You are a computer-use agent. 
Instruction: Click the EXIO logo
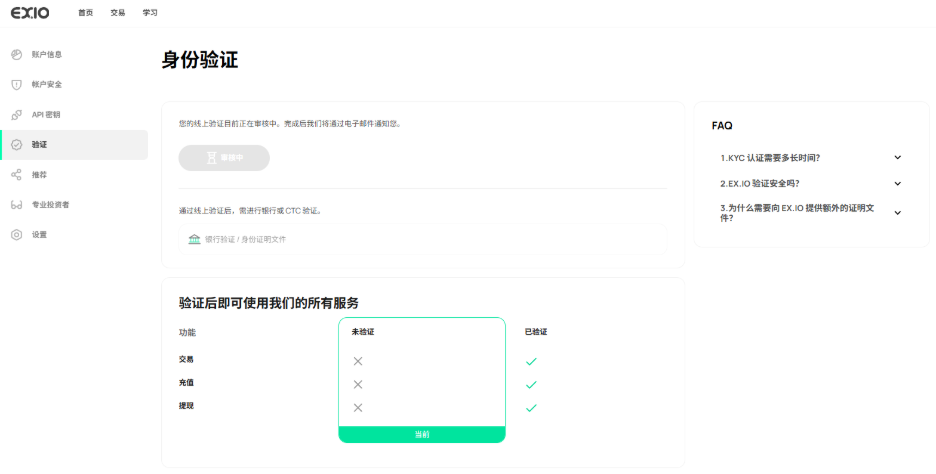(x=29, y=13)
